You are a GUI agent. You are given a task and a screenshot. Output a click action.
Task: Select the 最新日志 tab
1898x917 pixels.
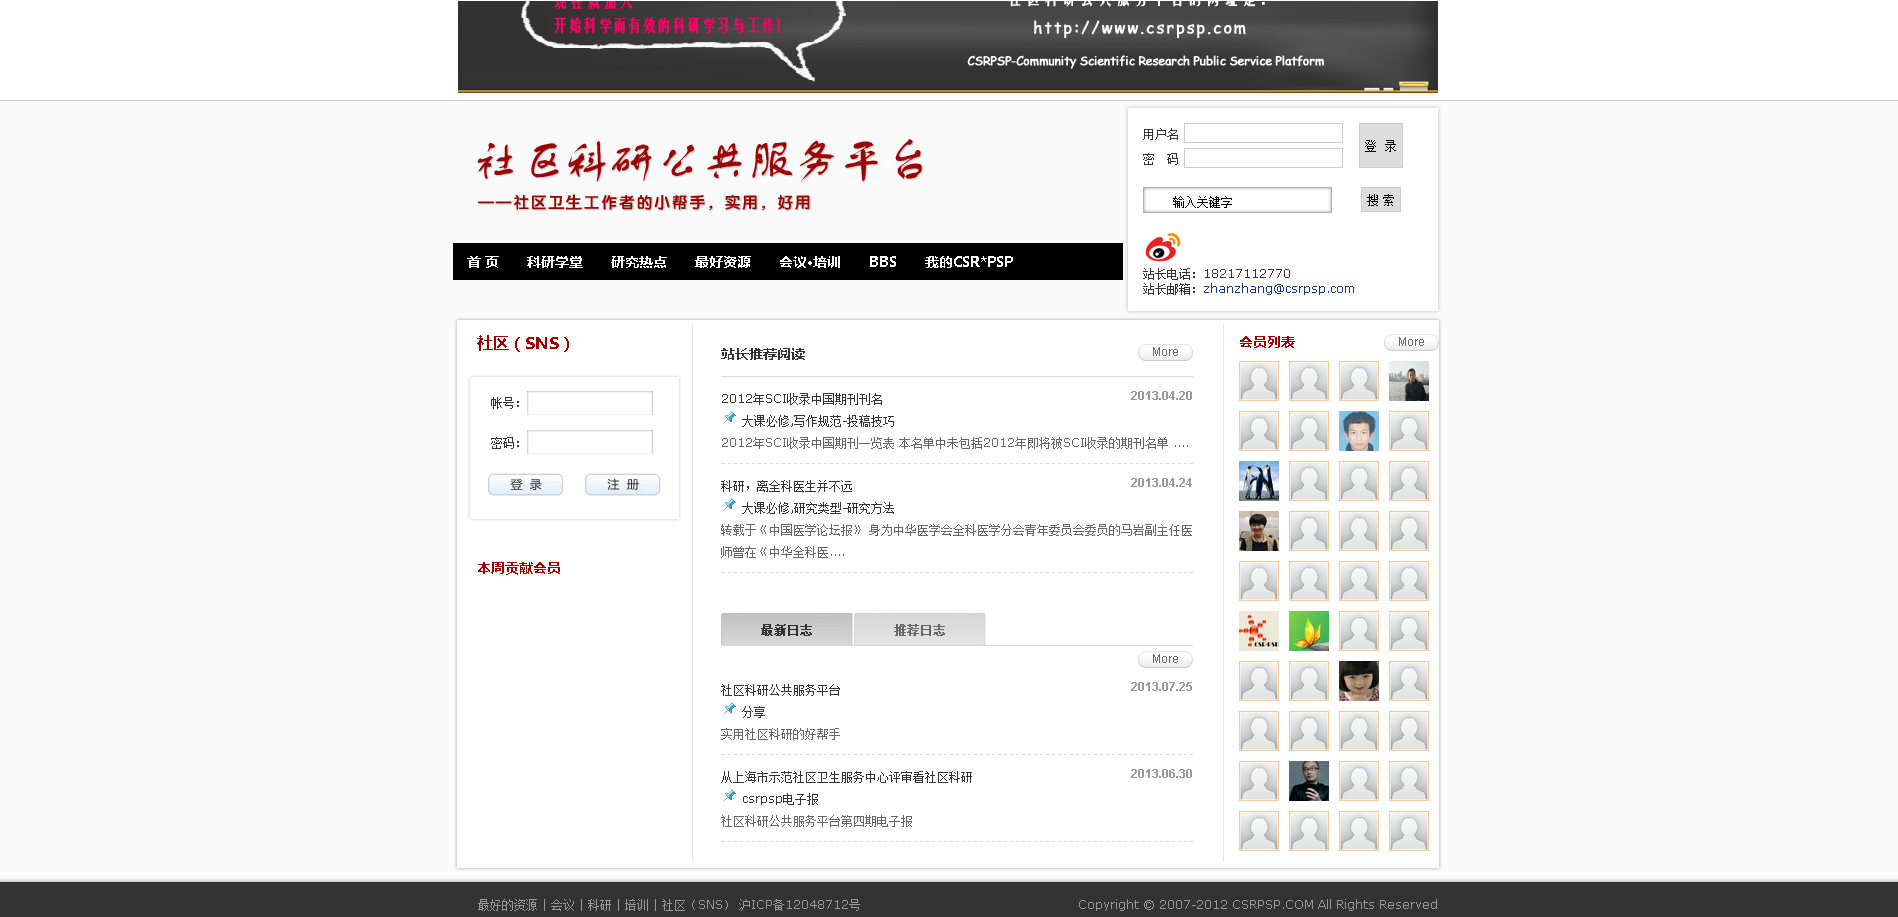pyautogui.click(x=786, y=630)
